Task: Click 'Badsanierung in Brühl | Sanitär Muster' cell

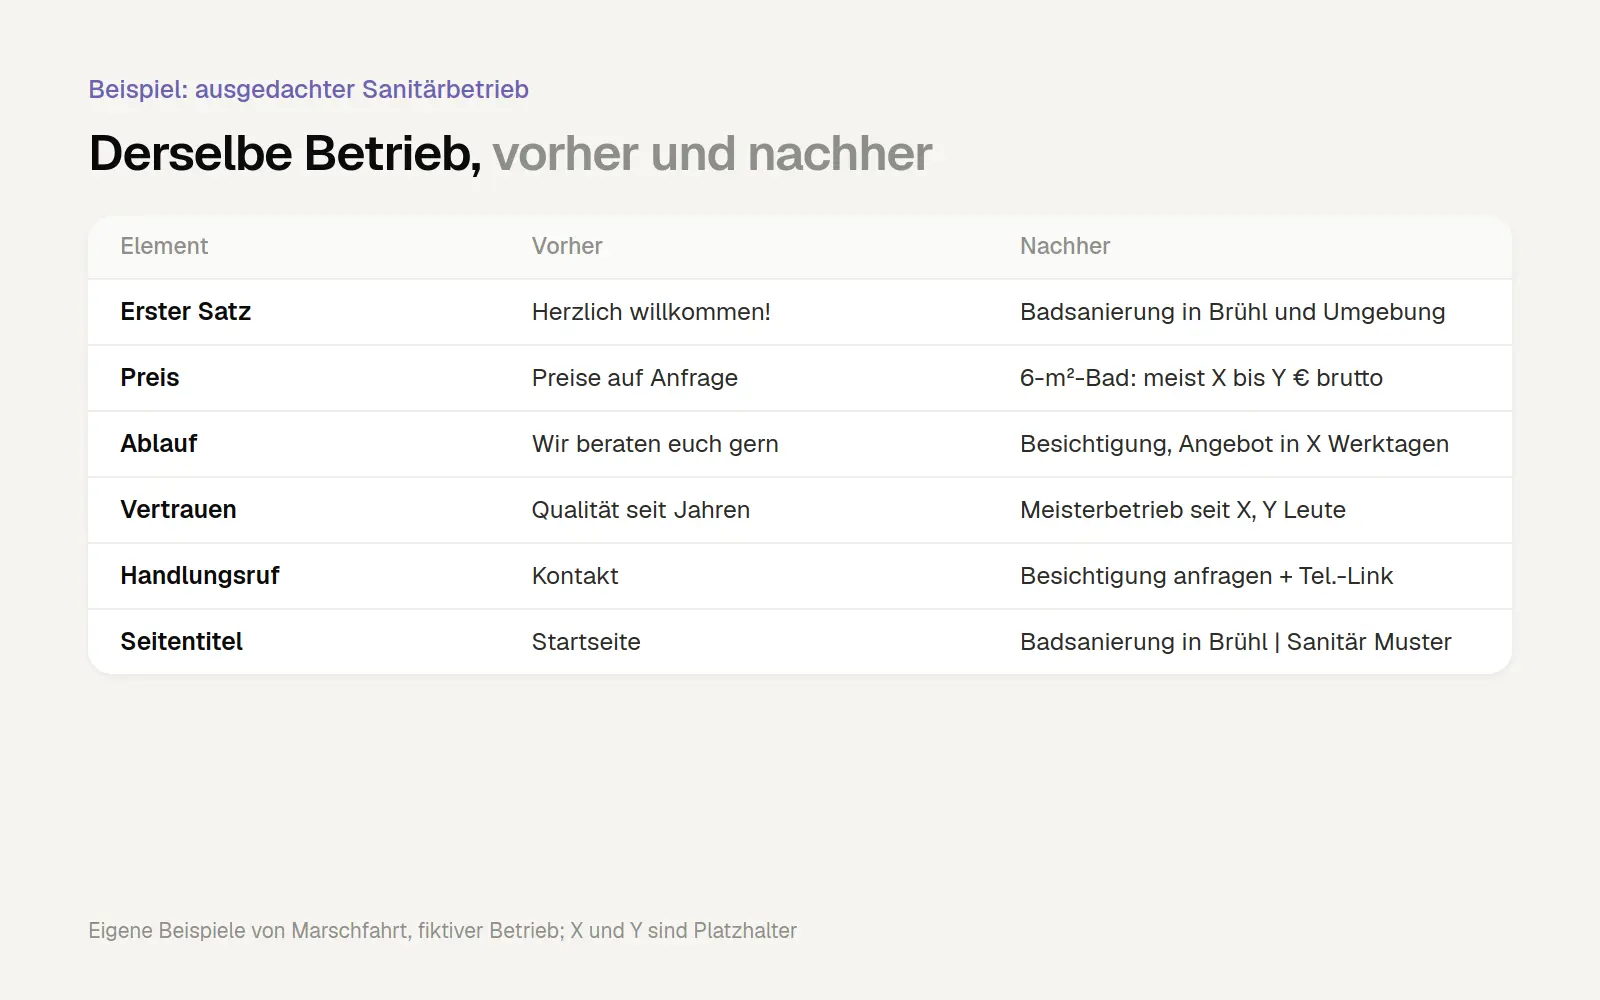Action: [1236, 642]
